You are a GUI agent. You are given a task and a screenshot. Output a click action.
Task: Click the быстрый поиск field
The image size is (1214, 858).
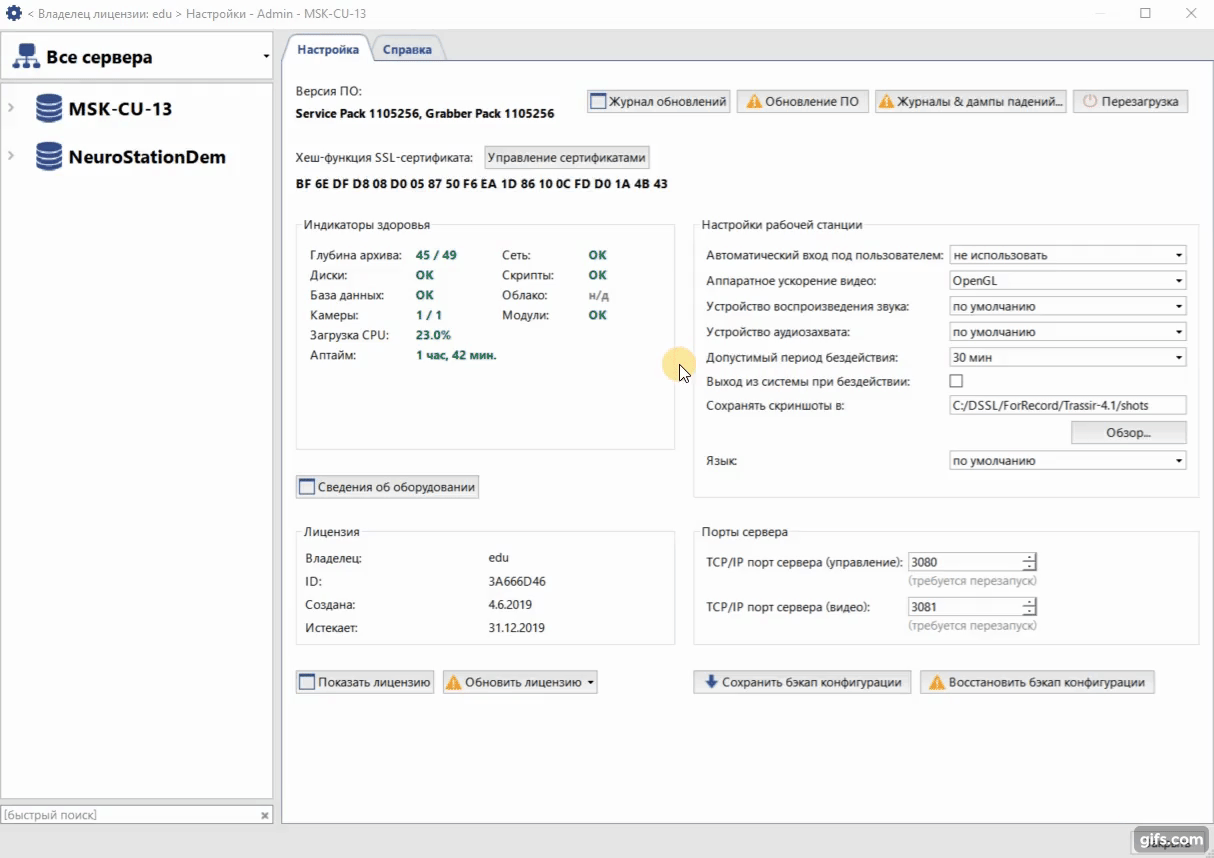click(129, 815)
